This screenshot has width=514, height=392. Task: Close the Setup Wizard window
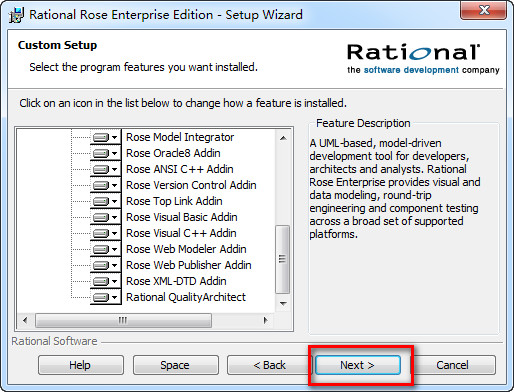click(x=484, y=10)
